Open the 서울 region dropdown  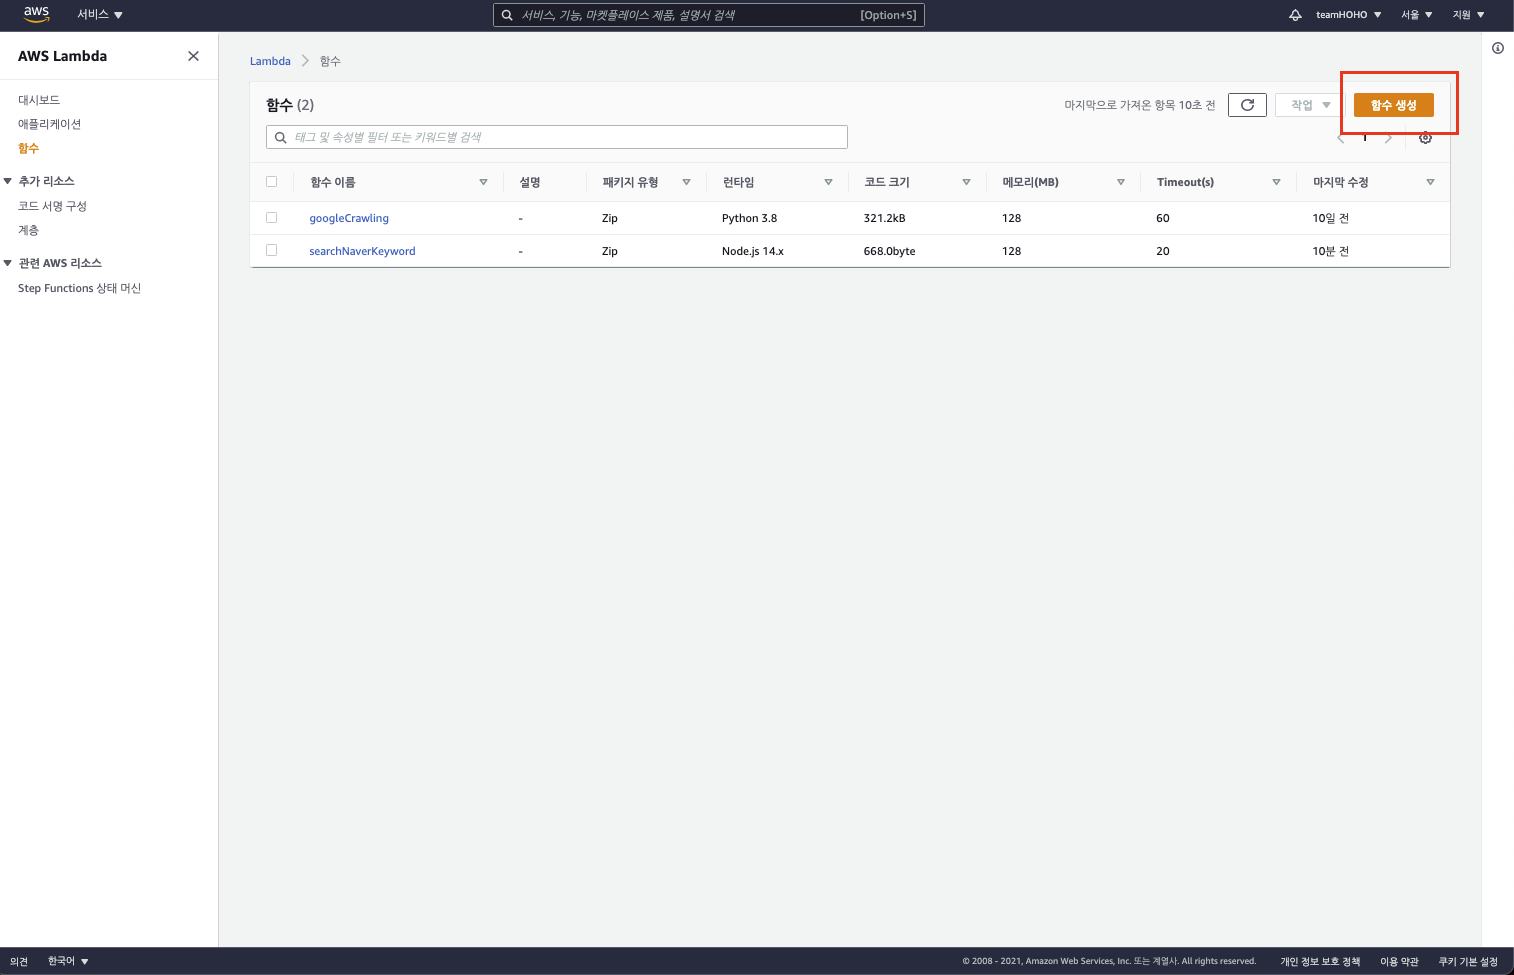(1416, 15)
